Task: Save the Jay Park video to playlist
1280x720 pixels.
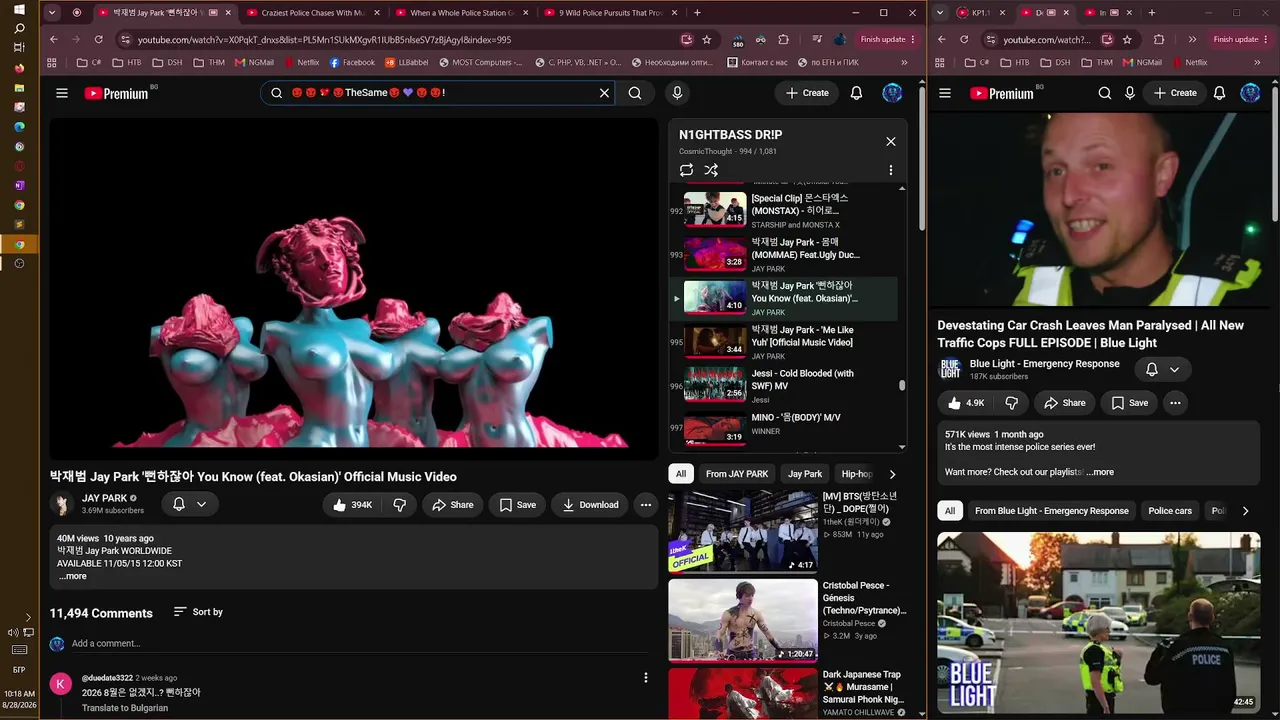Action: [518, 505]
